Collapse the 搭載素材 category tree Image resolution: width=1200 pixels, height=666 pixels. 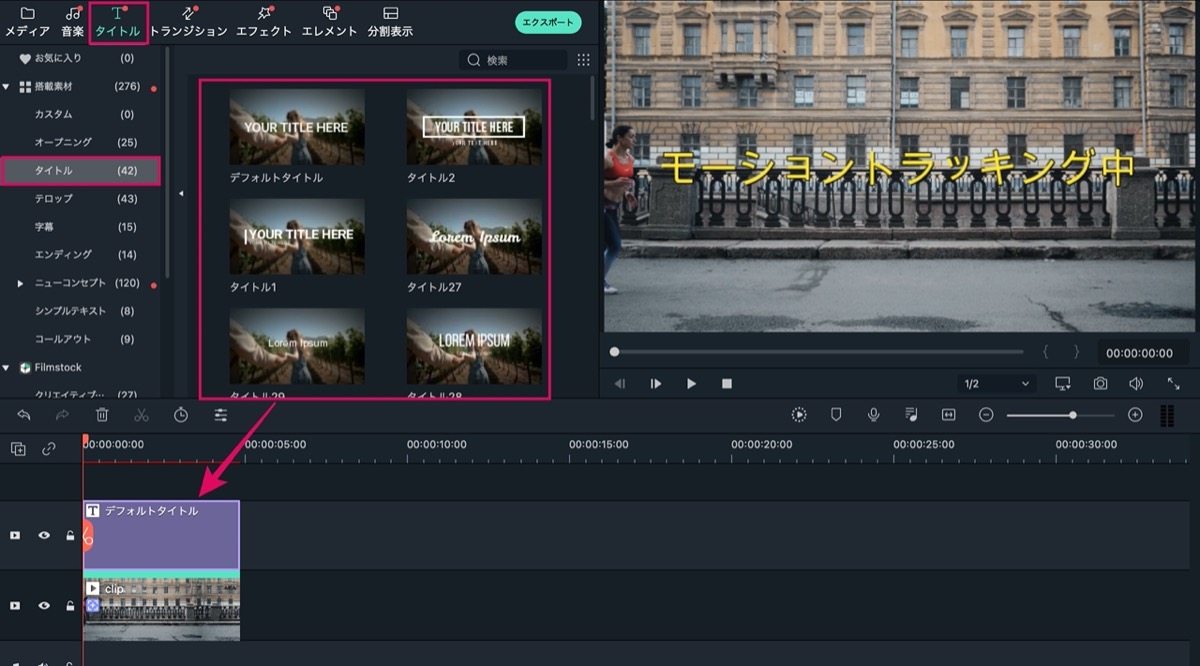[7, 87]
